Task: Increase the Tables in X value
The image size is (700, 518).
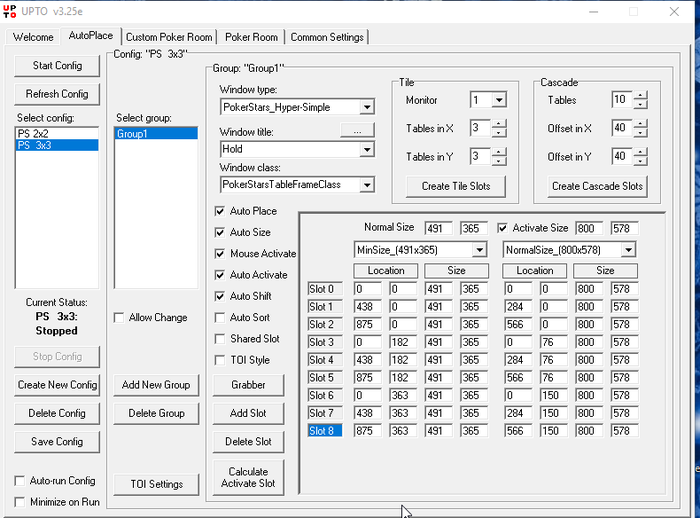Action: [500, 124]
